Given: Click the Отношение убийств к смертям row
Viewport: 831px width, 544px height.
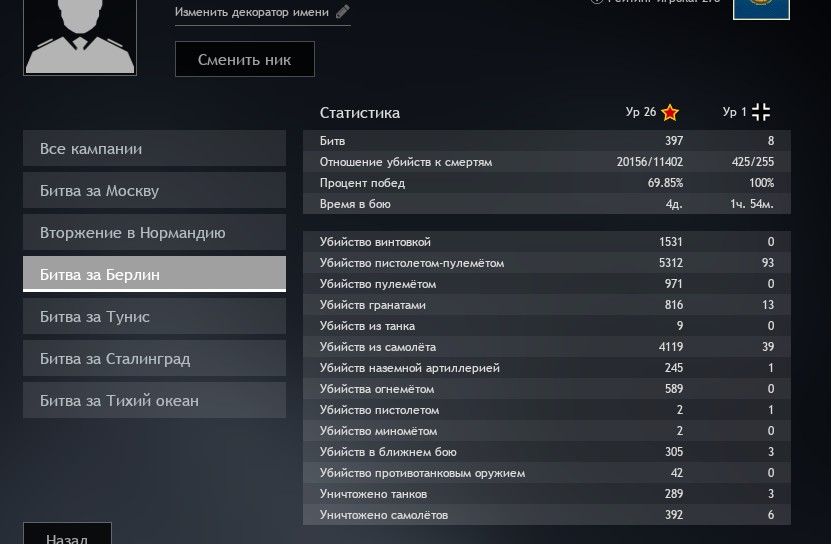Looking at the screenshot, I should pyautogui.click(x=546, y=162).
